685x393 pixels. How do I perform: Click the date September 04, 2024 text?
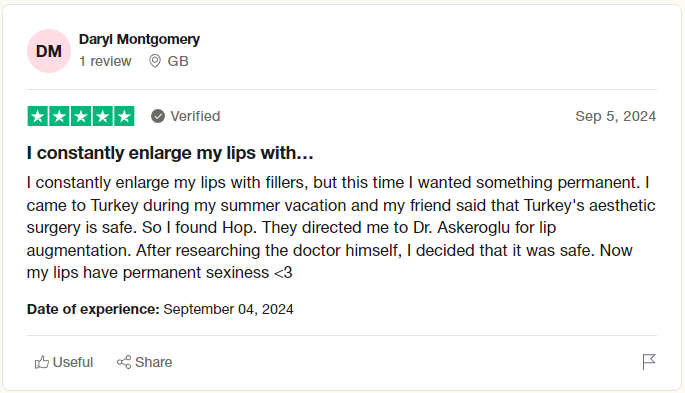click(228, 309)
